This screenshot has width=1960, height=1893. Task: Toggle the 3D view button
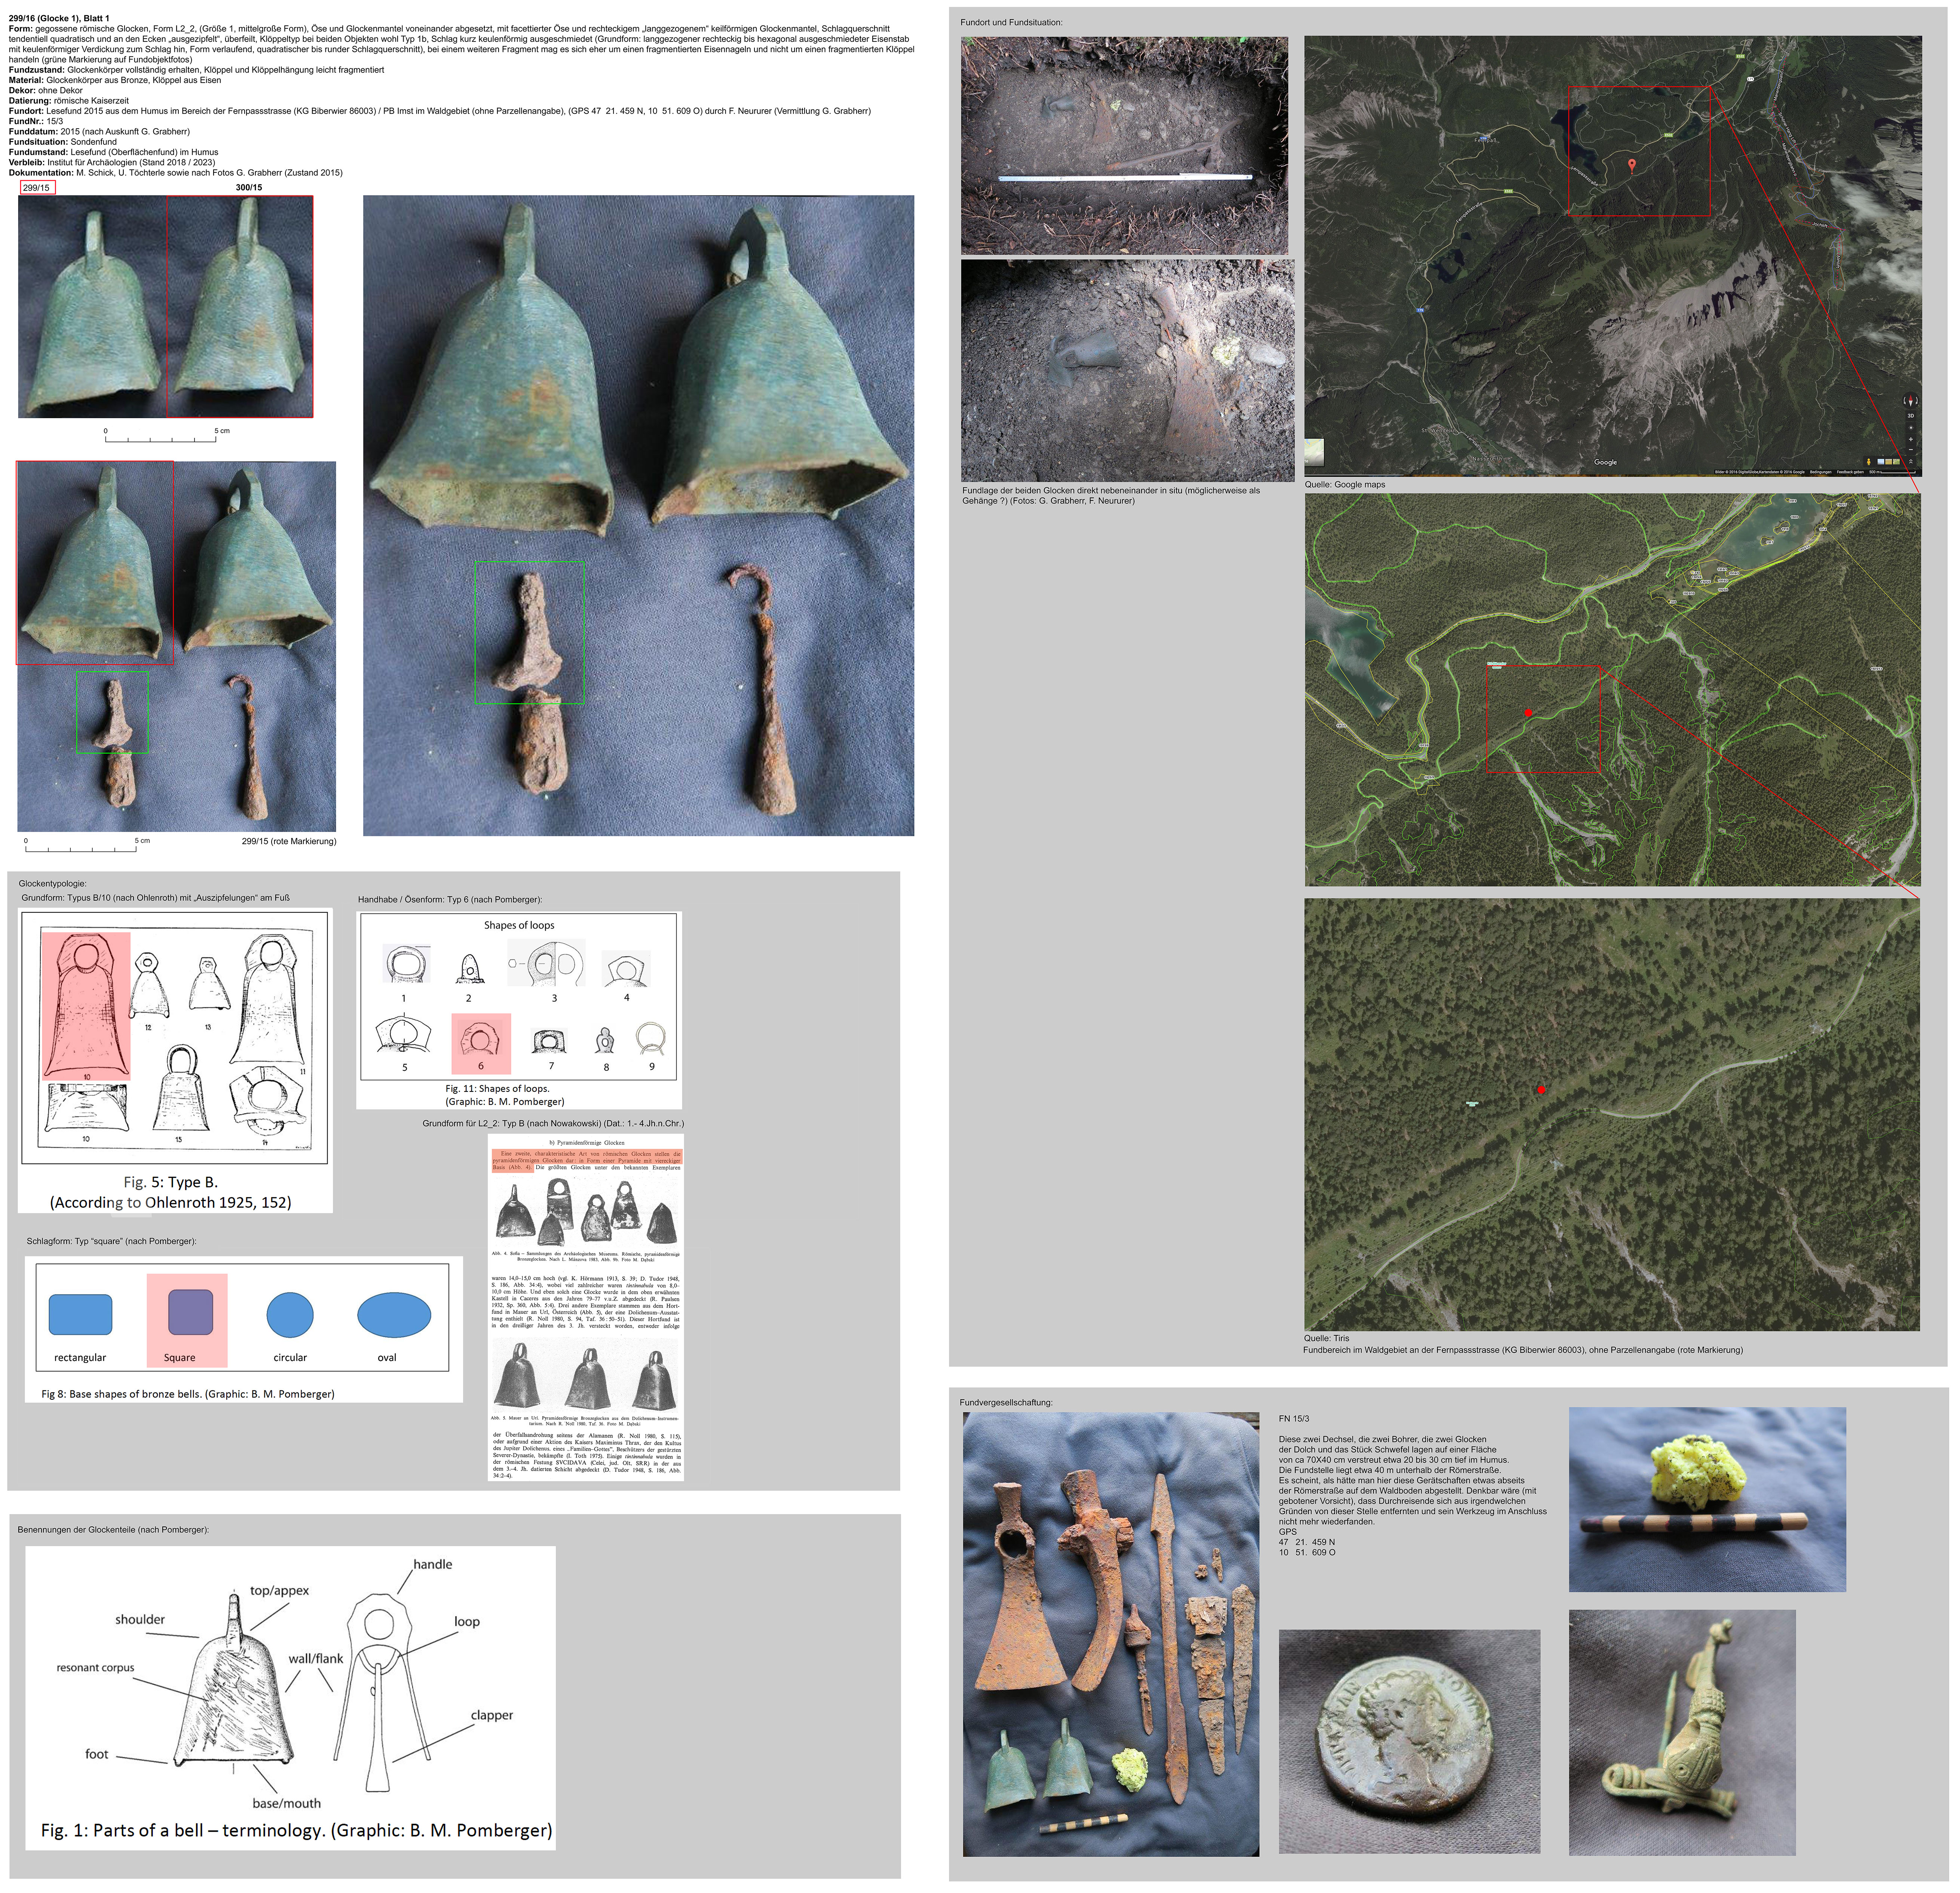pos(1911,416)
